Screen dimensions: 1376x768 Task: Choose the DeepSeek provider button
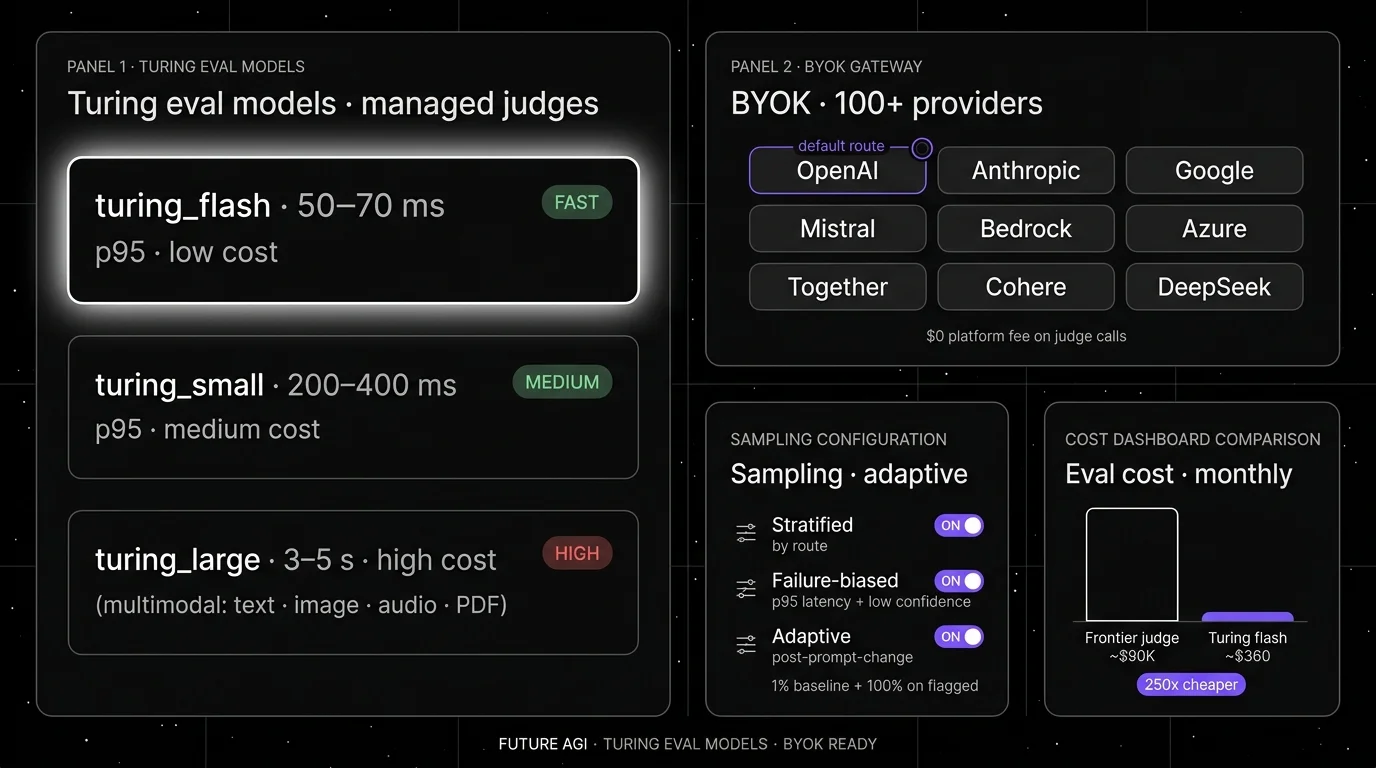(1214, 287)
